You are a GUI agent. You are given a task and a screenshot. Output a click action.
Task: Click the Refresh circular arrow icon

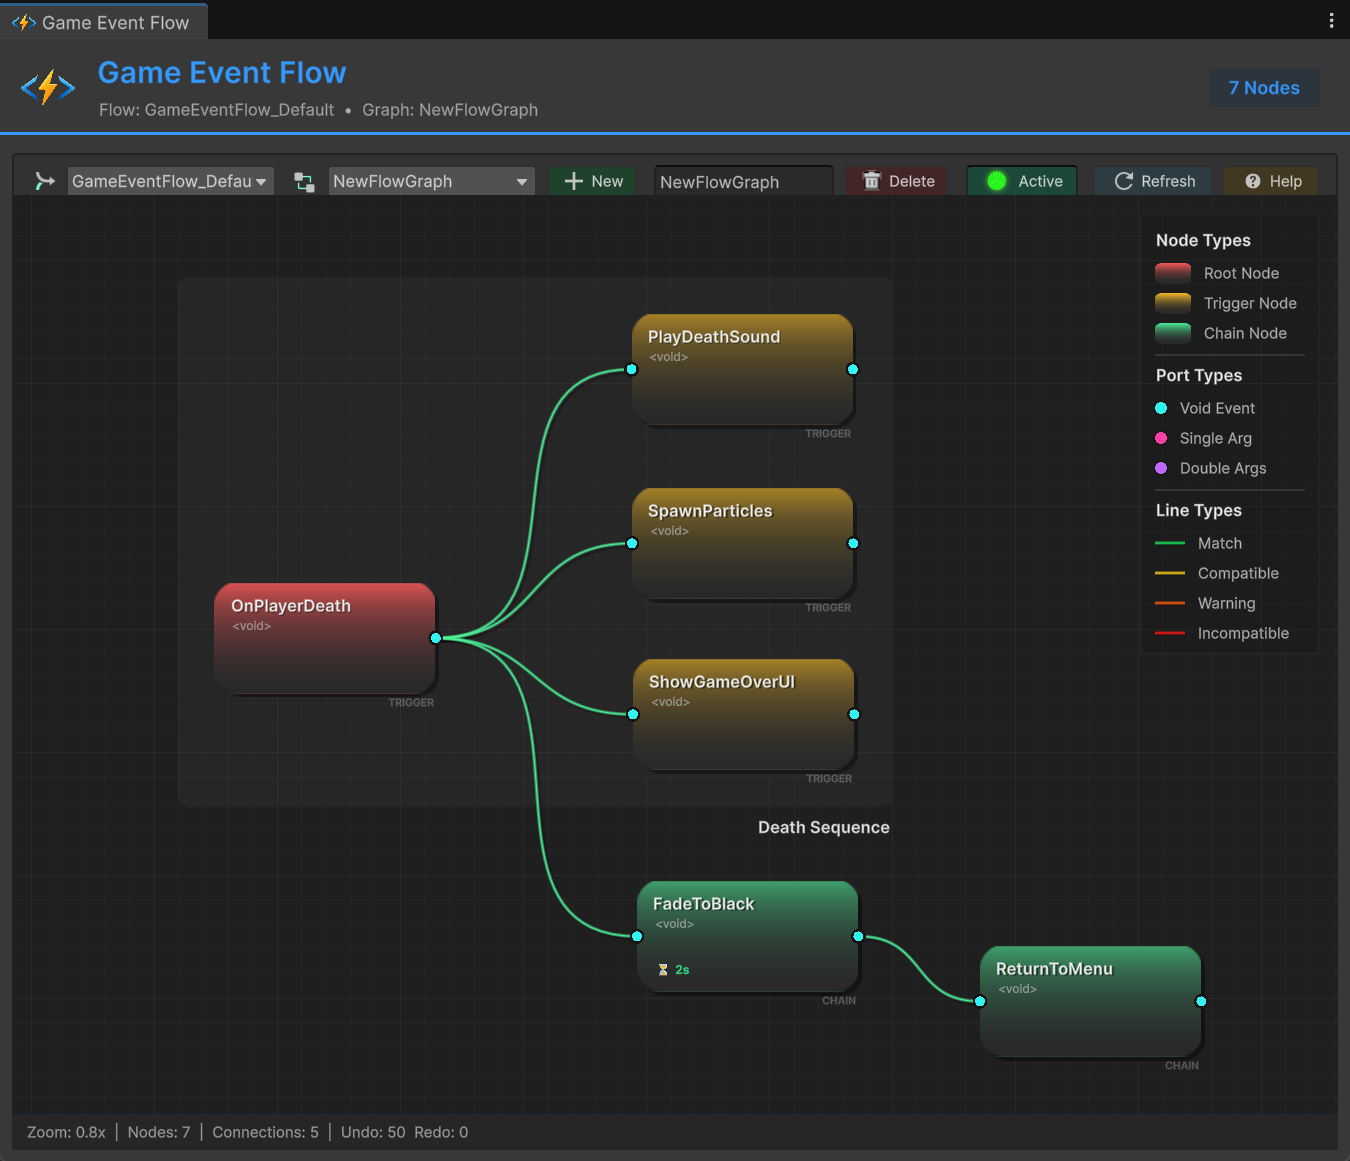click(1122, 181)
